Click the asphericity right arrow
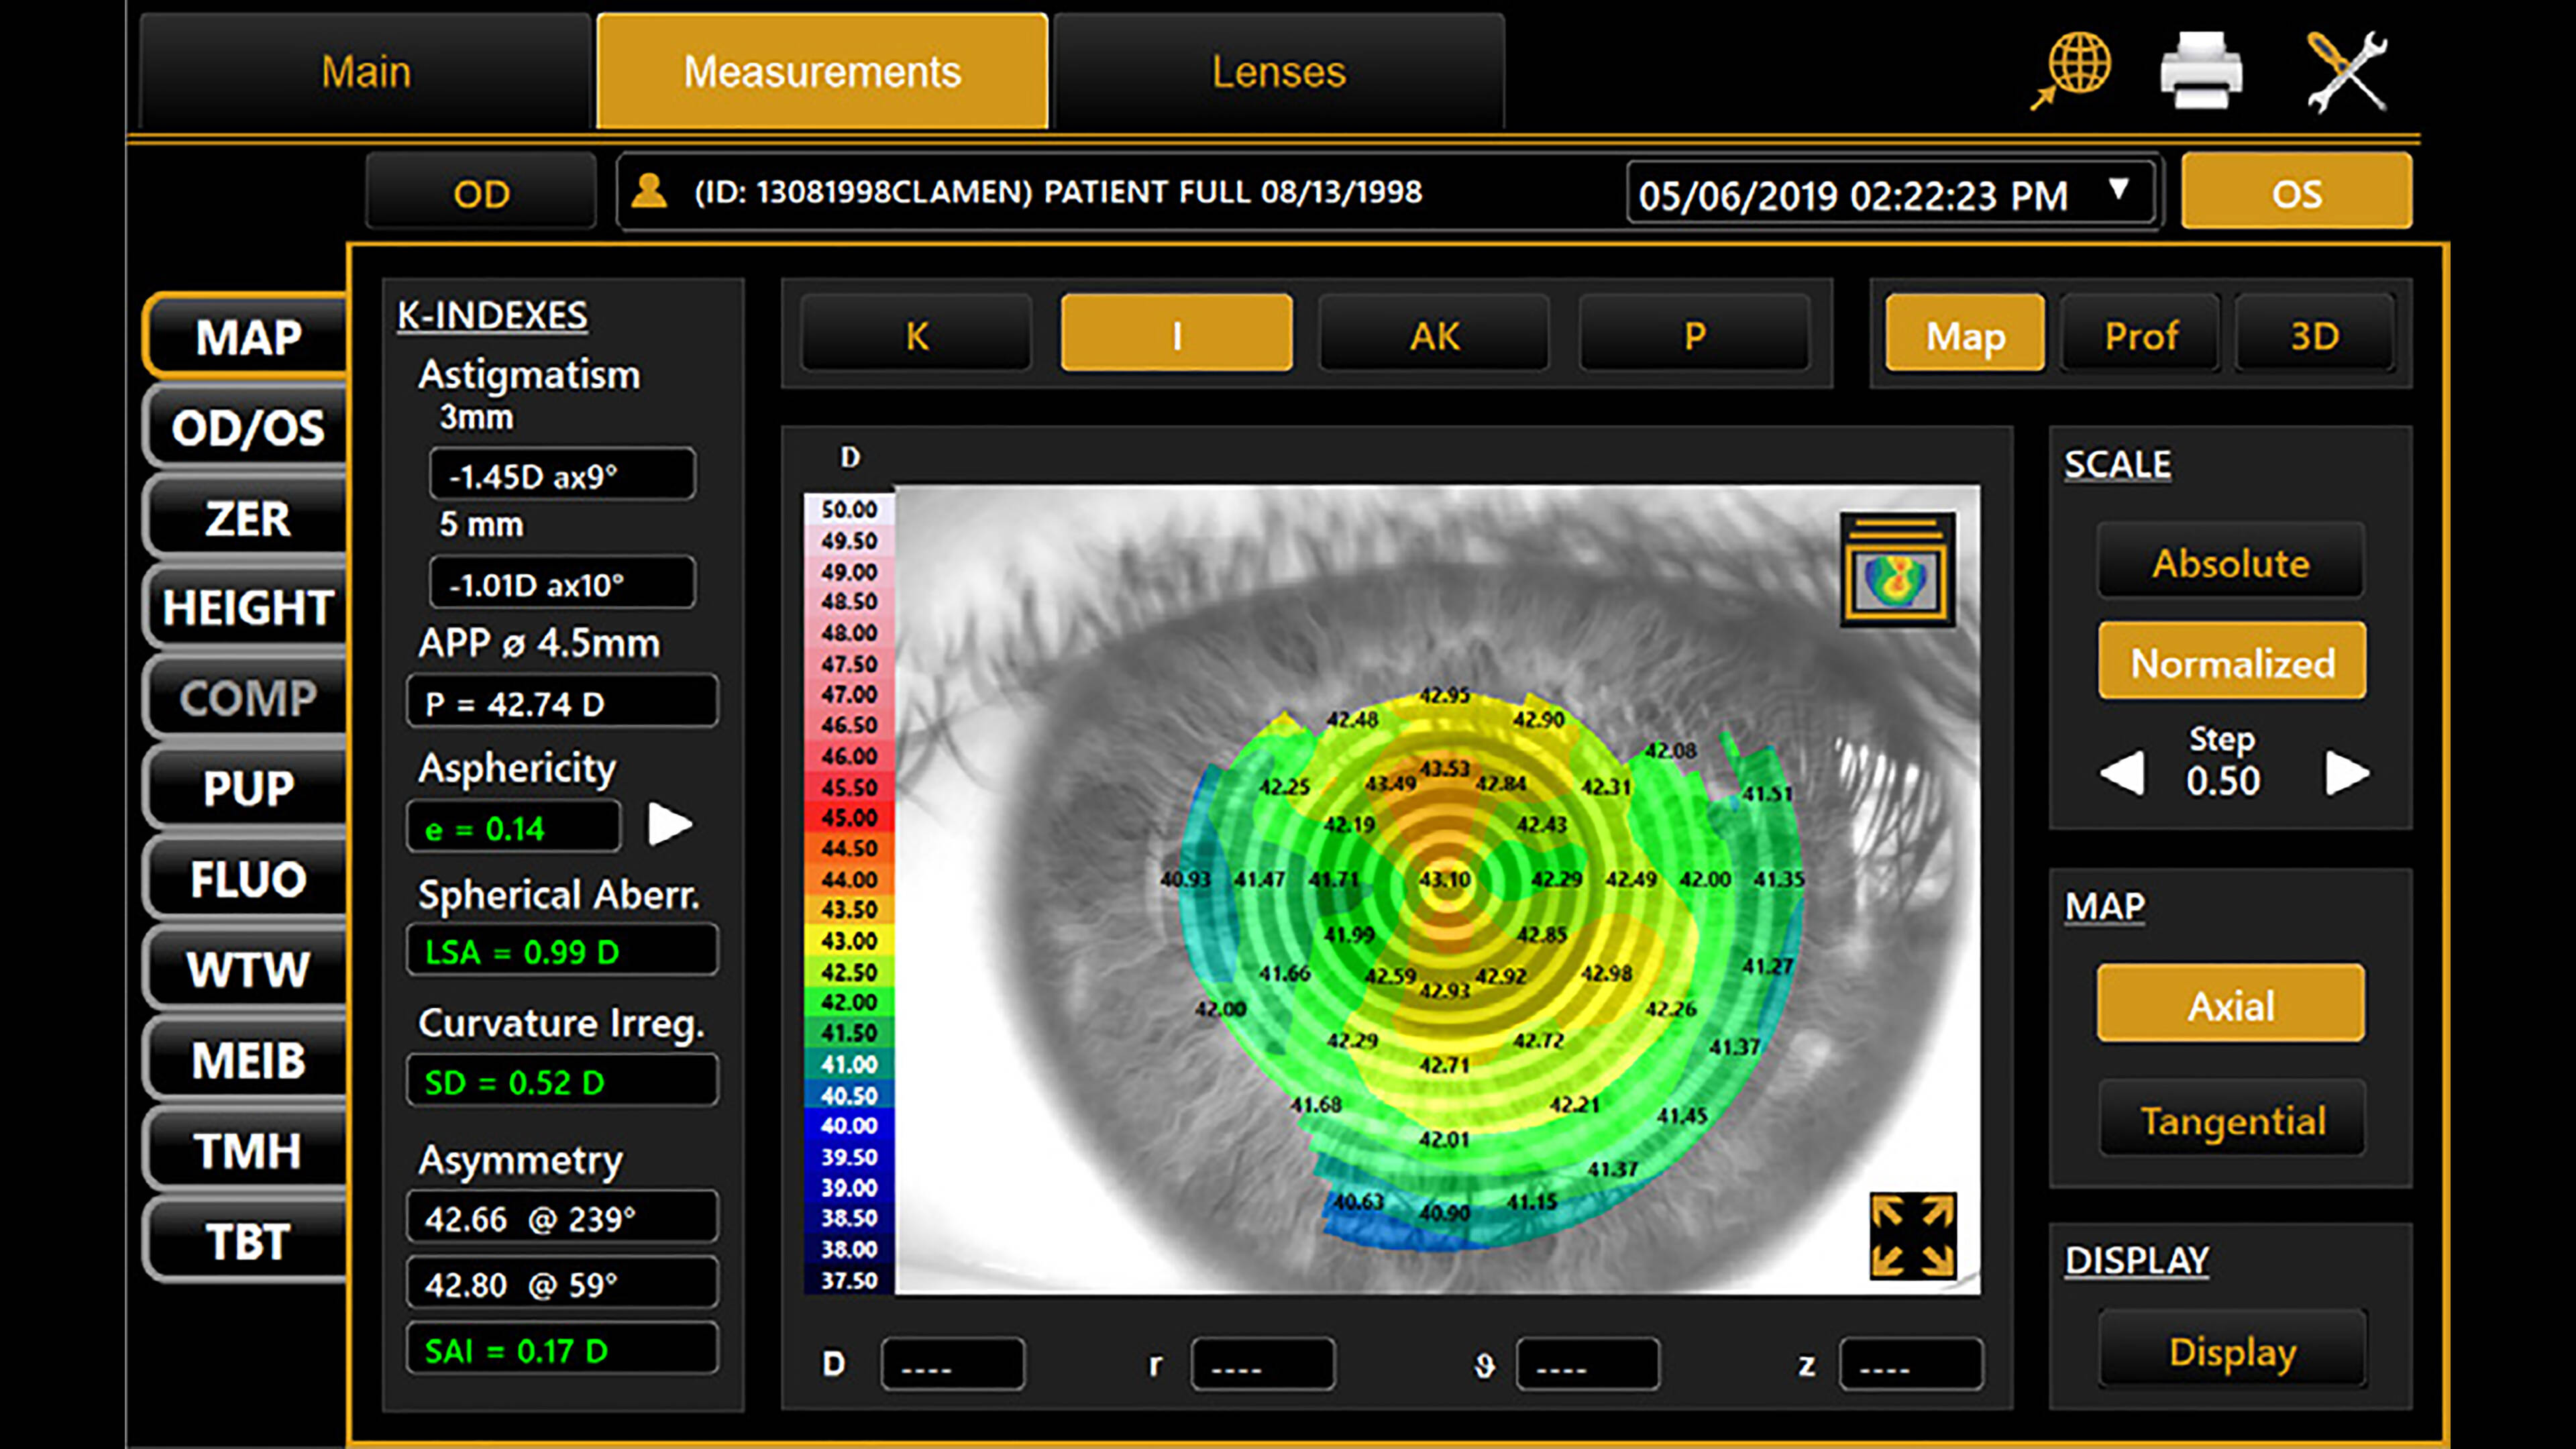 click(669, 825)
